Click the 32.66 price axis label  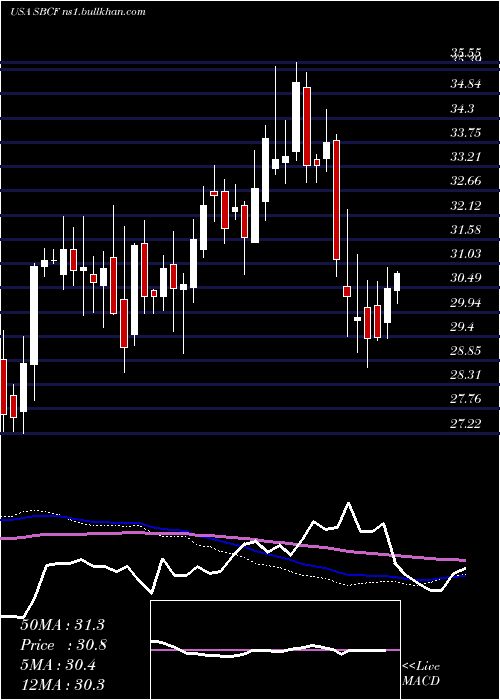pyautogui.click(x=466, y=181)
